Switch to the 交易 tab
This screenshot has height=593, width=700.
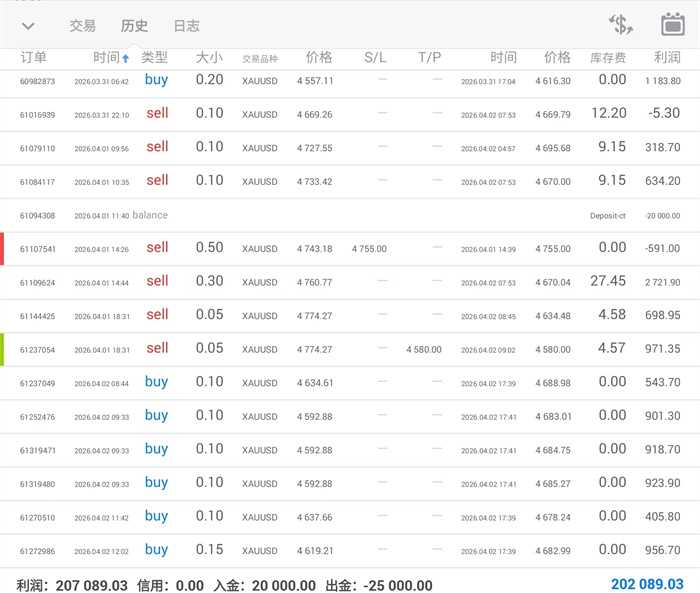[x=83, y=26]
